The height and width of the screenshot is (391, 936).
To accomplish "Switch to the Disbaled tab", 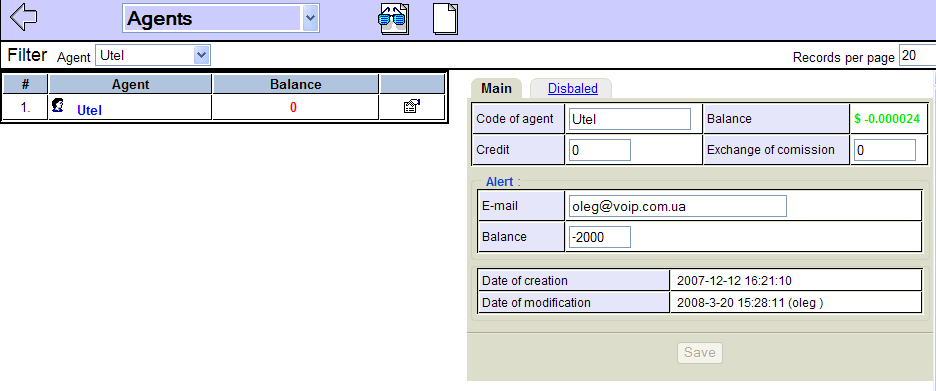I will tap(572, 88).
